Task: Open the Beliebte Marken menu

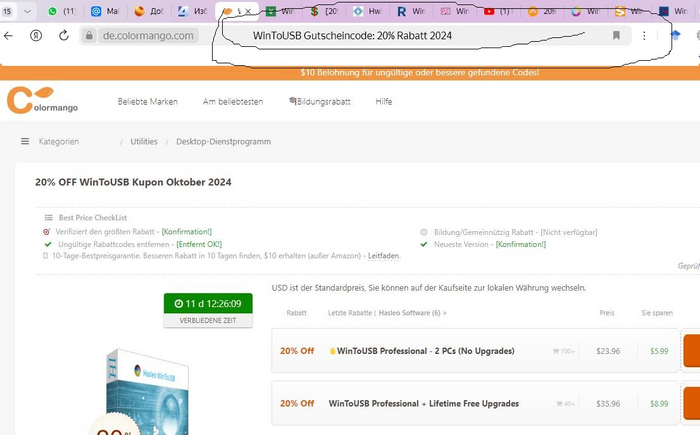Action: [147, 101]
